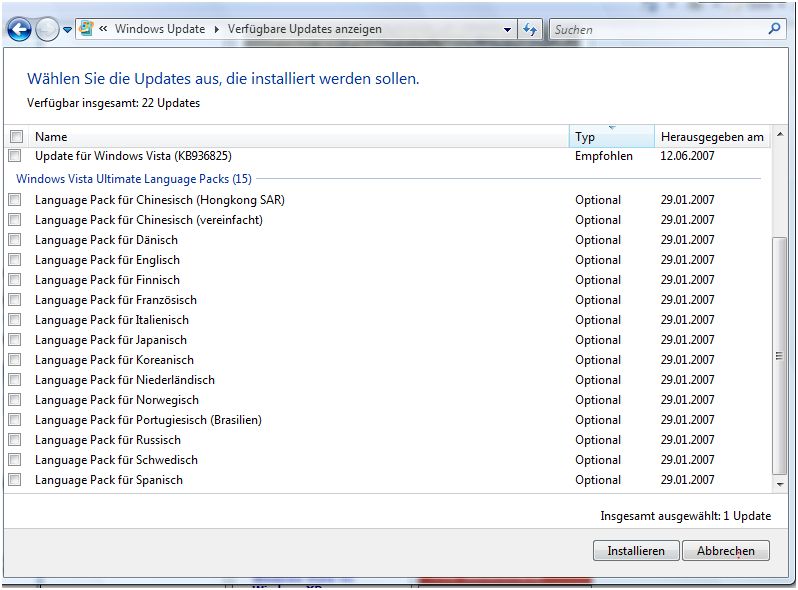Image resolution: width=798 pixels, height=590 pixels.
Task: Check Language Pack für Dänisch
Action: click(x=15, y=240)
